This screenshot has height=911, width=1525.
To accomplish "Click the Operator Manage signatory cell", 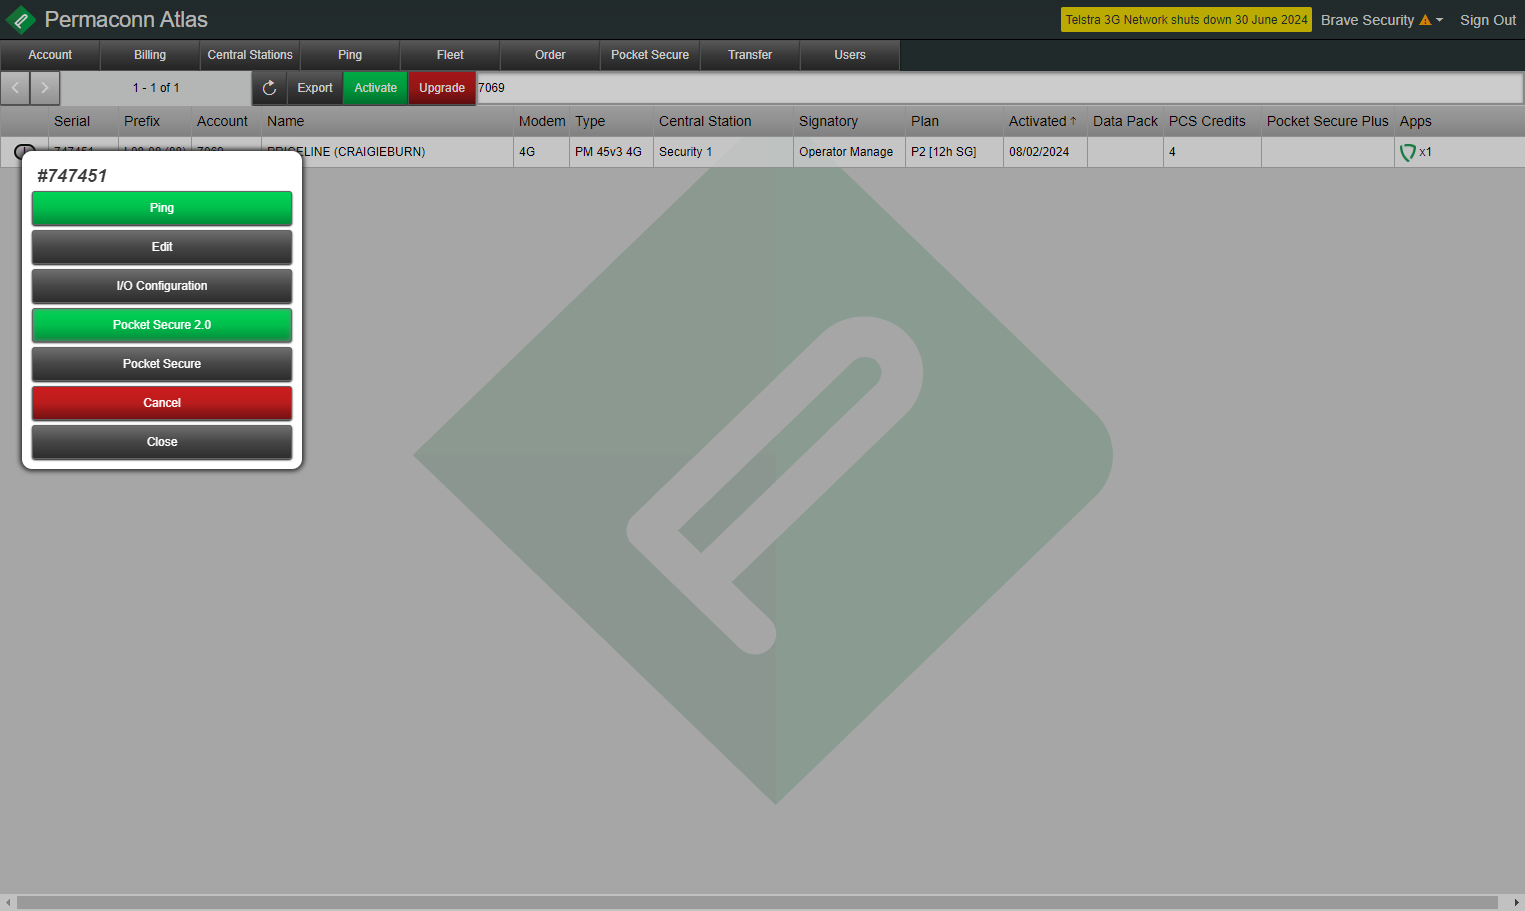I will (849, 152).
